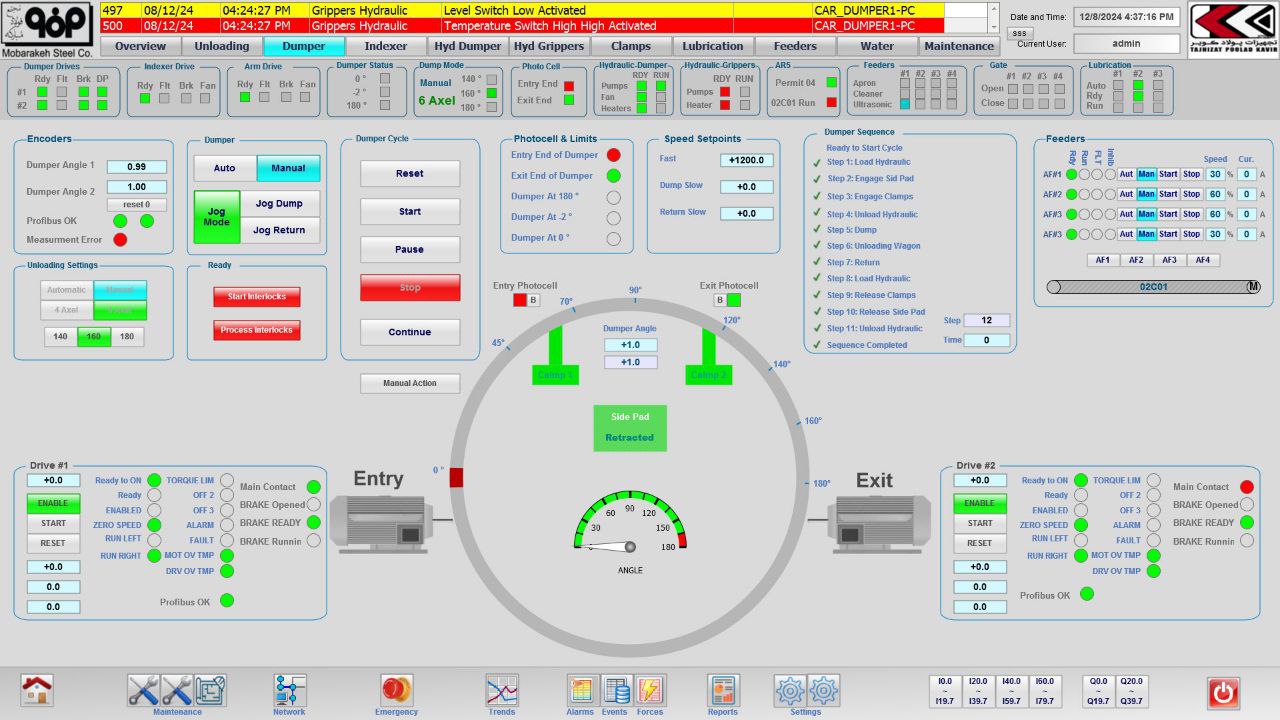
Task: Set feeder AF#1 to Aut mode
Action: (1126, 174)
